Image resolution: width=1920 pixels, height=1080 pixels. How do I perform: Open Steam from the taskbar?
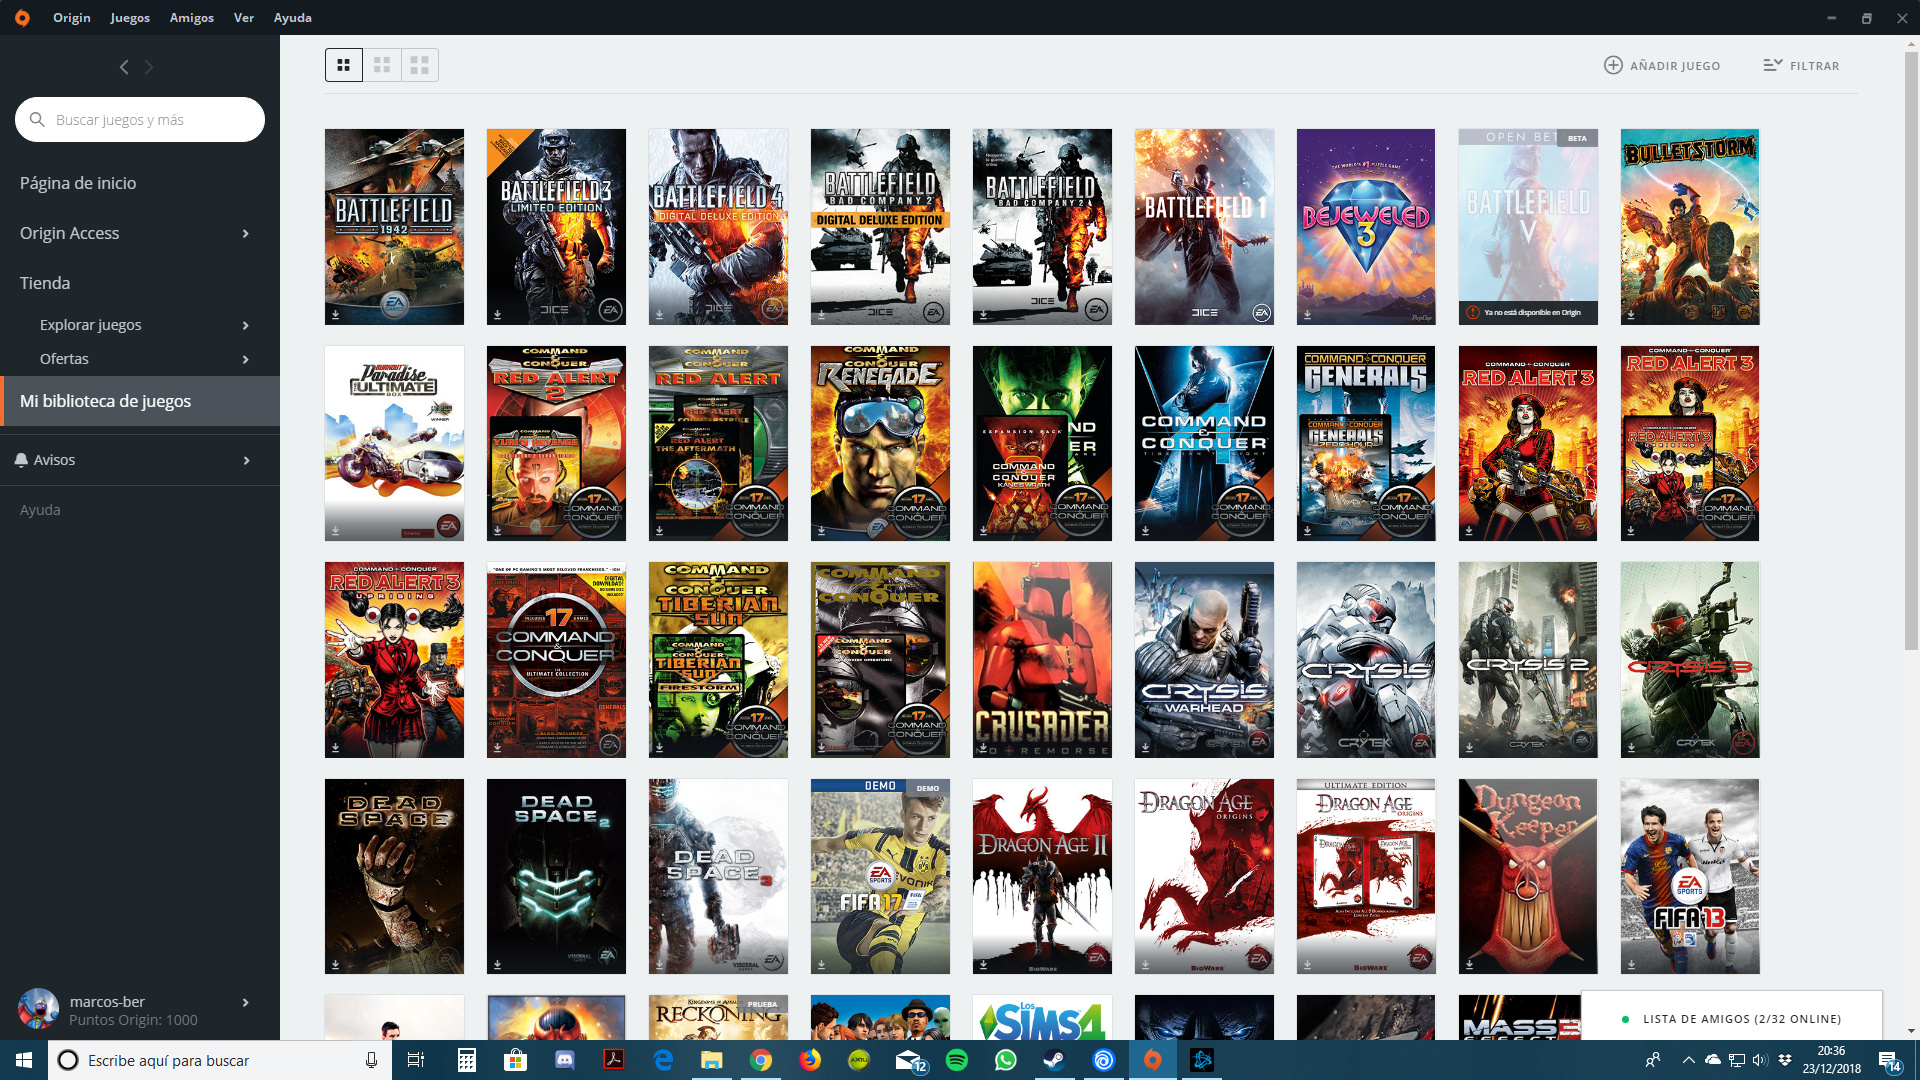[1054, 1060]
